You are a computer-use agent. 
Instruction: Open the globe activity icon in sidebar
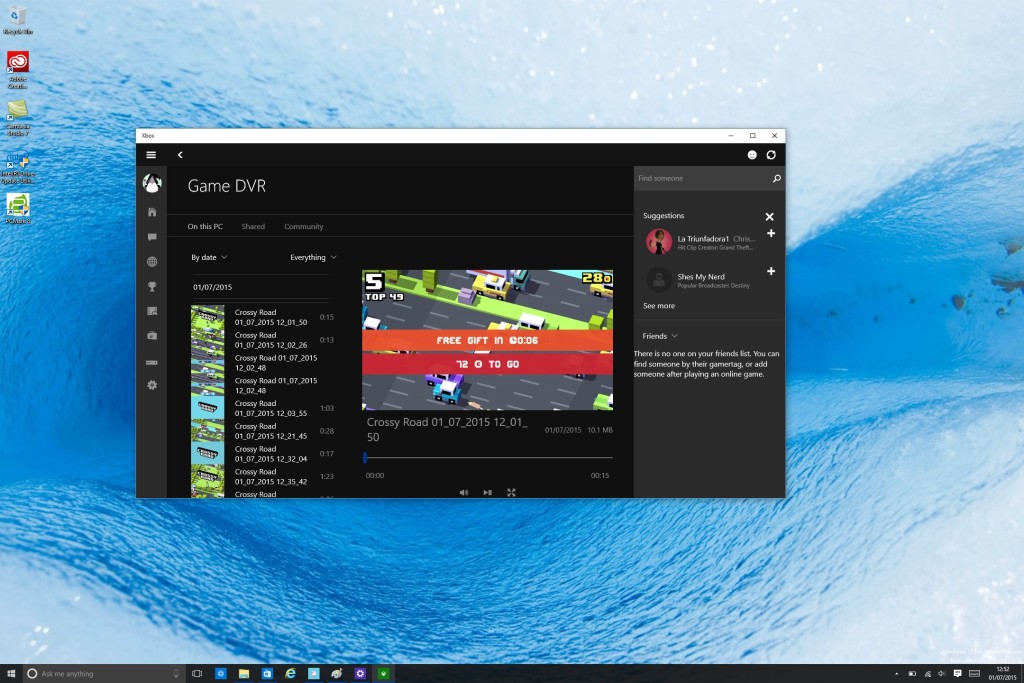152,262
